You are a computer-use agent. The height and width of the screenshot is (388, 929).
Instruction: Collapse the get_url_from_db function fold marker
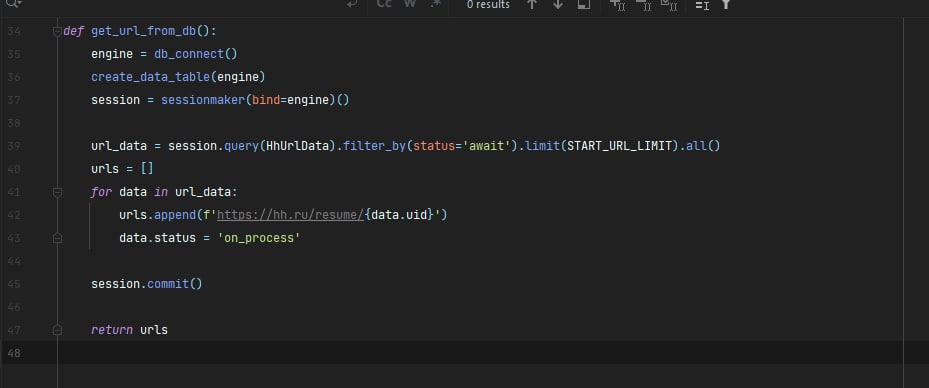pyautogui.click(x=57, y=31)
